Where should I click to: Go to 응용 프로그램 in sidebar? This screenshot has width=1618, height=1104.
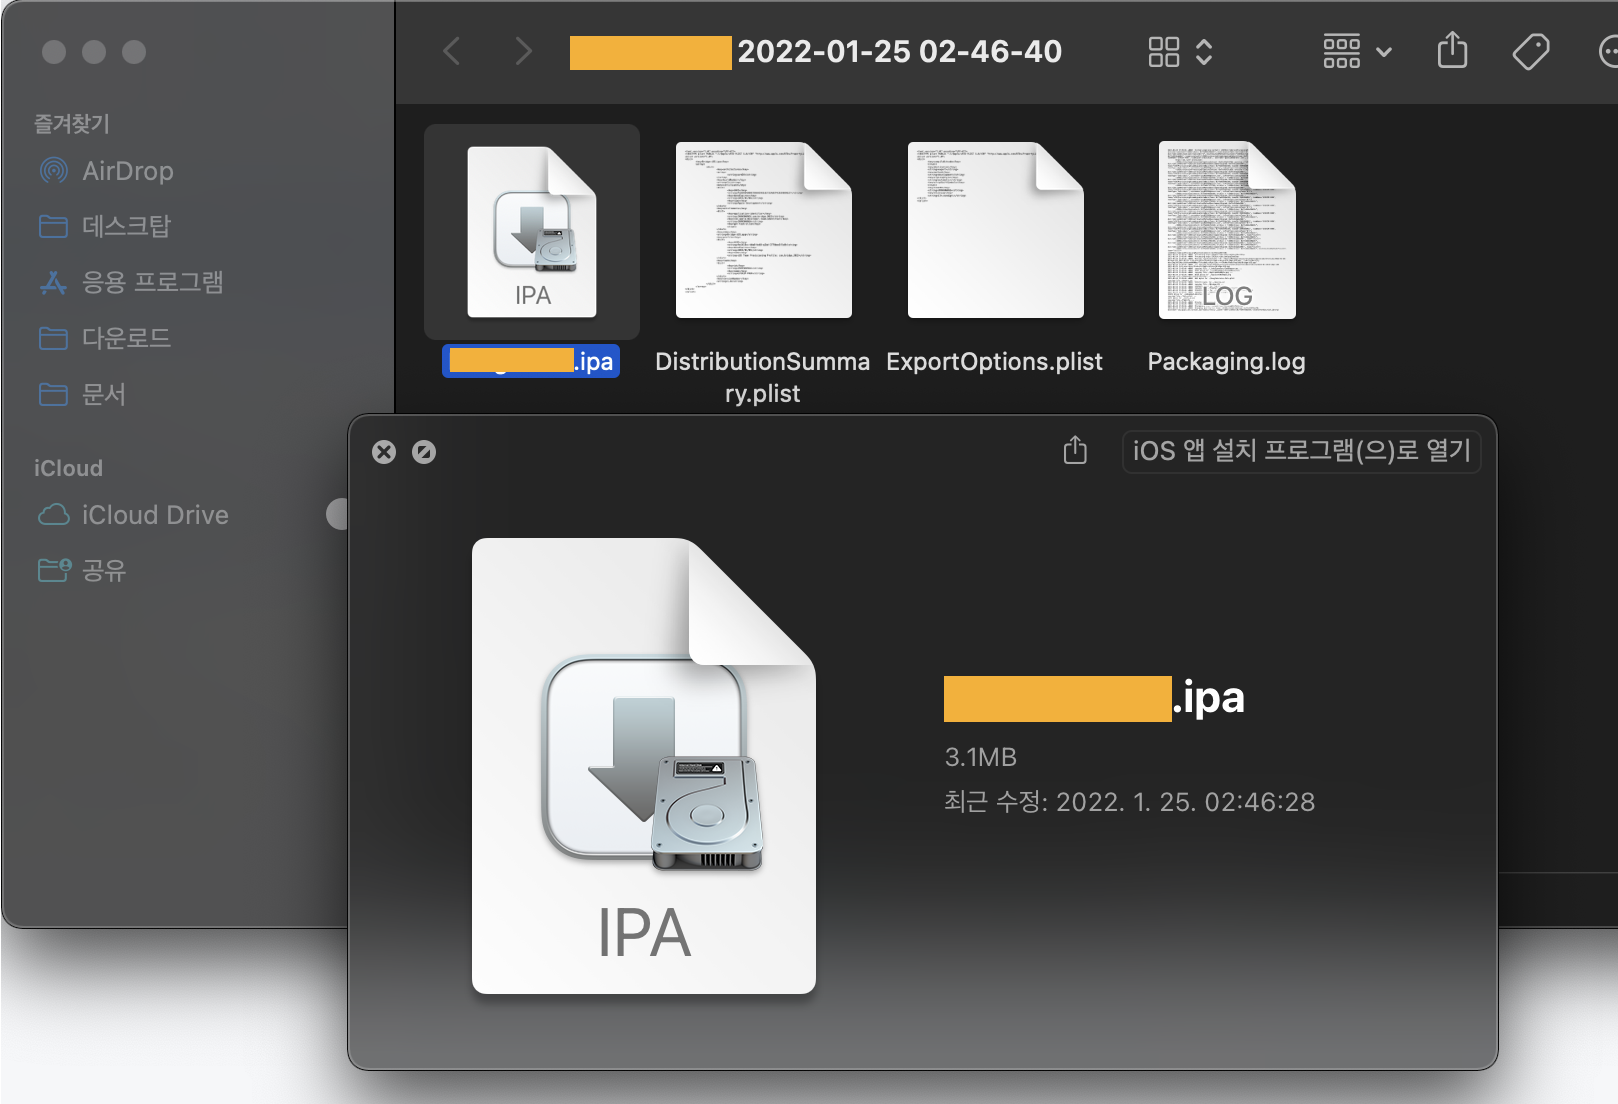click(152, 282)
